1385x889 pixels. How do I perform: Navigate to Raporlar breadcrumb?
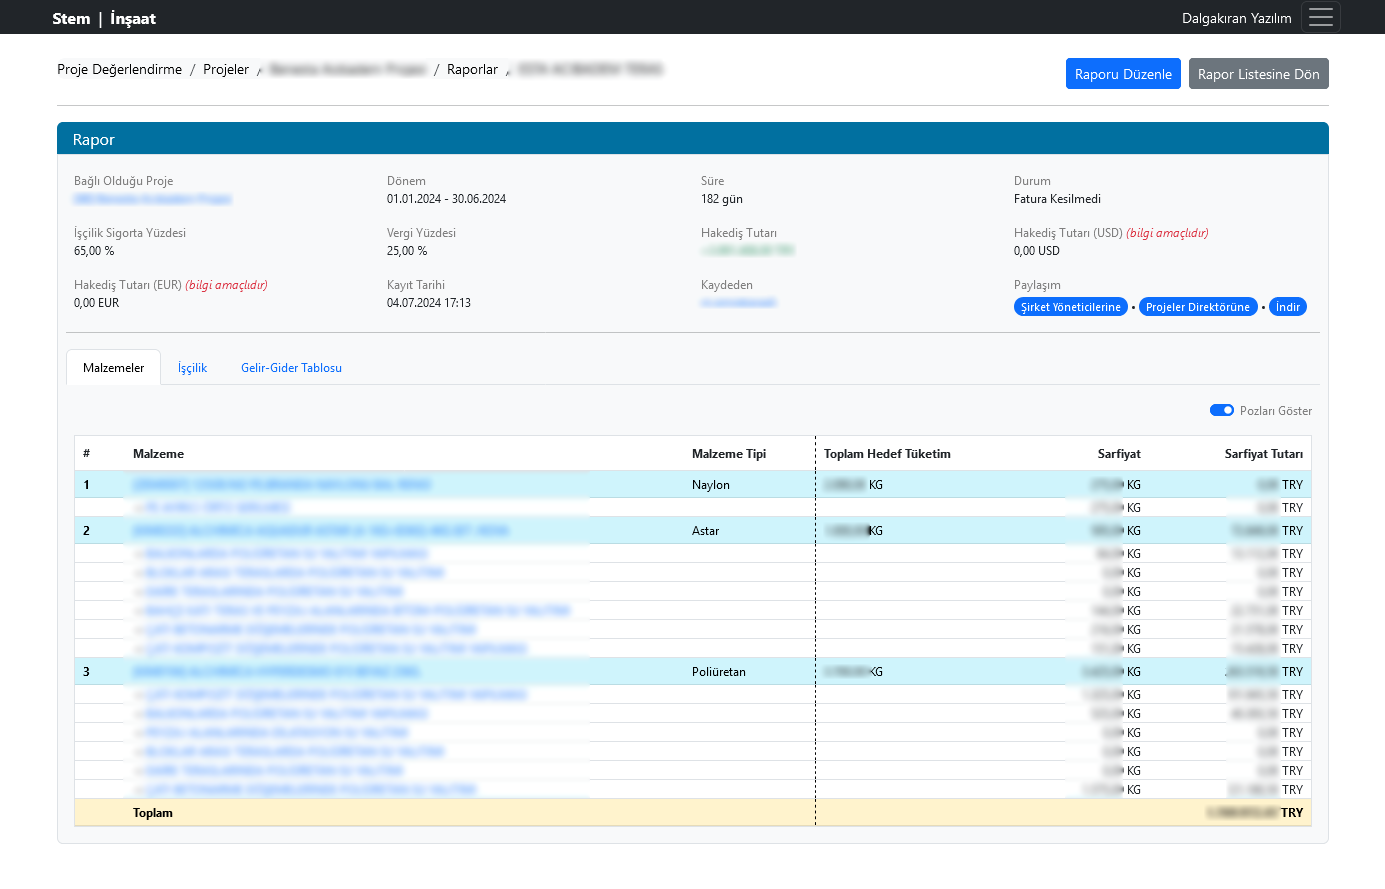[472, 69]
